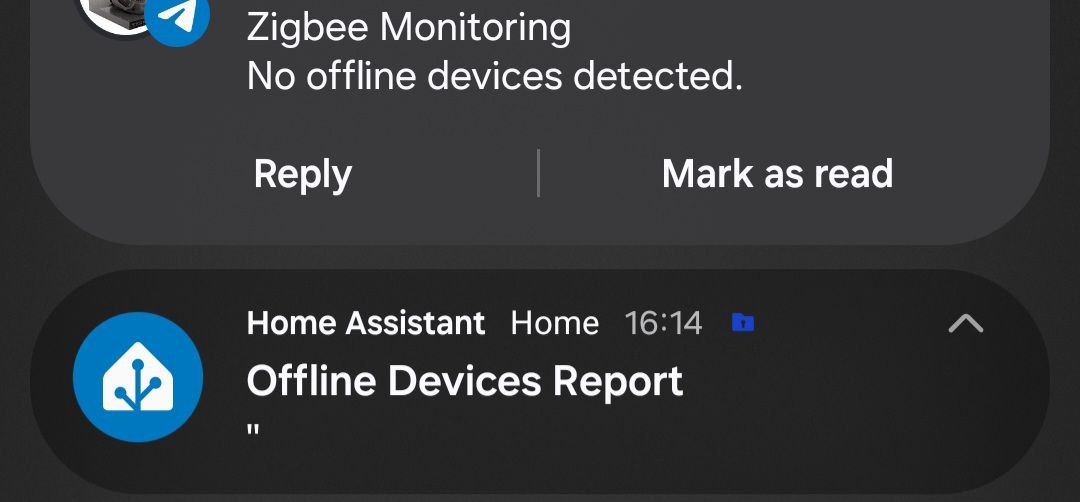Click divider between Reply and Mark as read

(539, 174)
